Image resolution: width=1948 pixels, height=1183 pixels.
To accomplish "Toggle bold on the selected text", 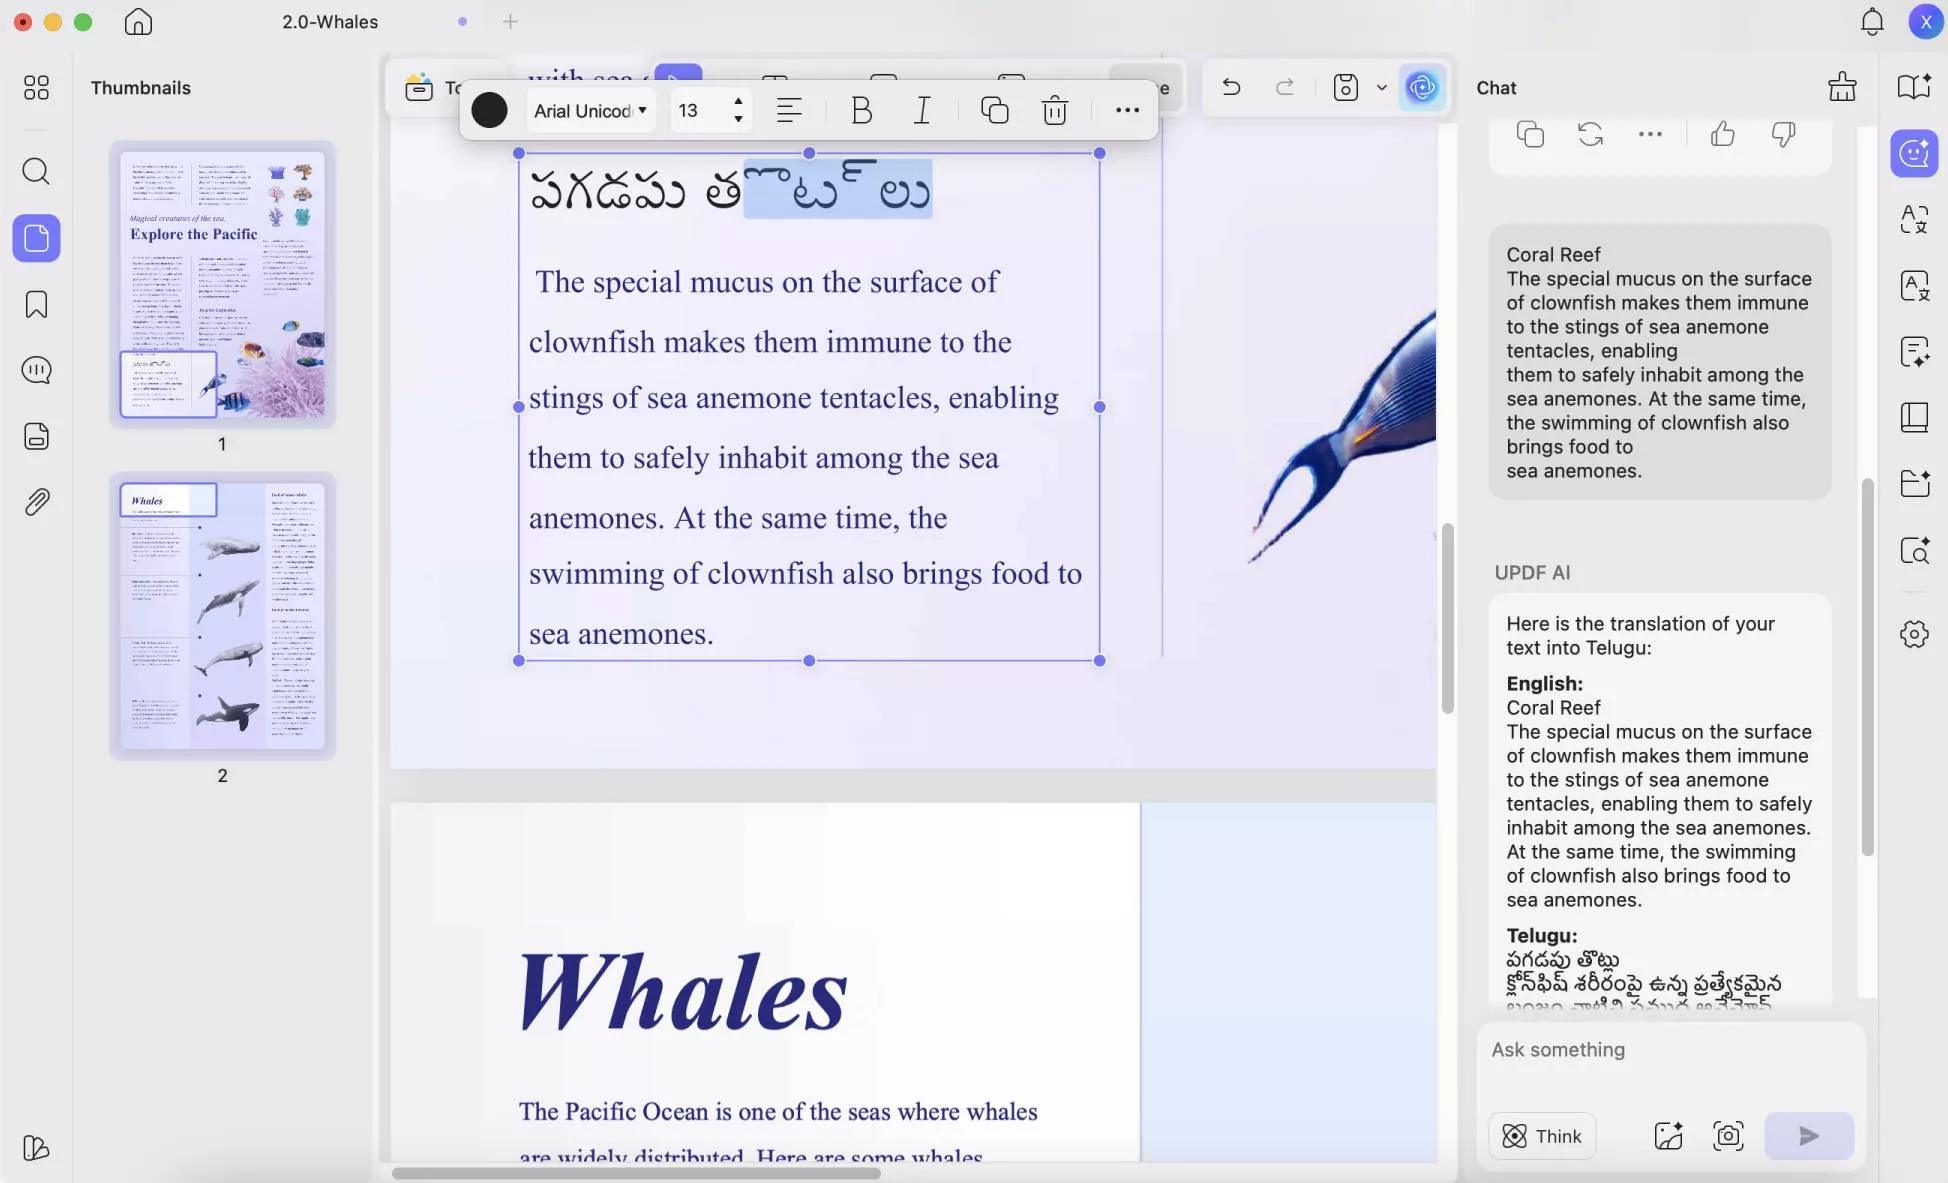I will coord(861,110).
